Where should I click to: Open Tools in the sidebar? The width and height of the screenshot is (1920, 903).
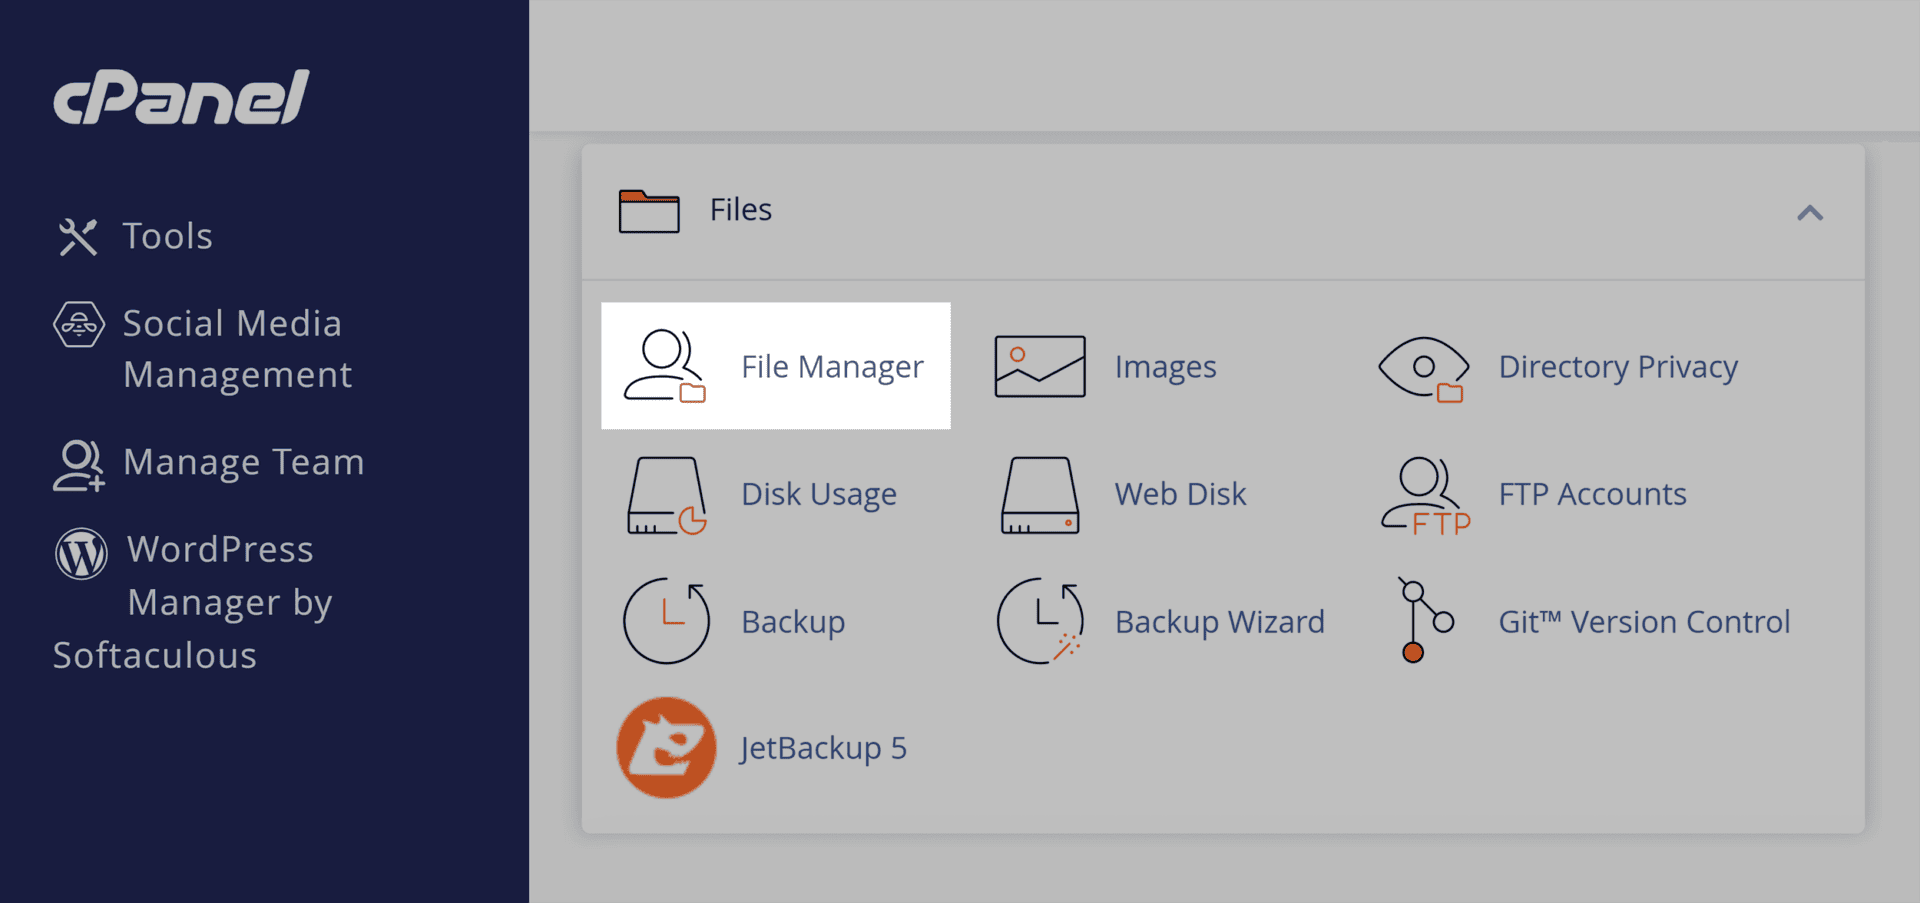pyautogui.click(x=166, y=237)
